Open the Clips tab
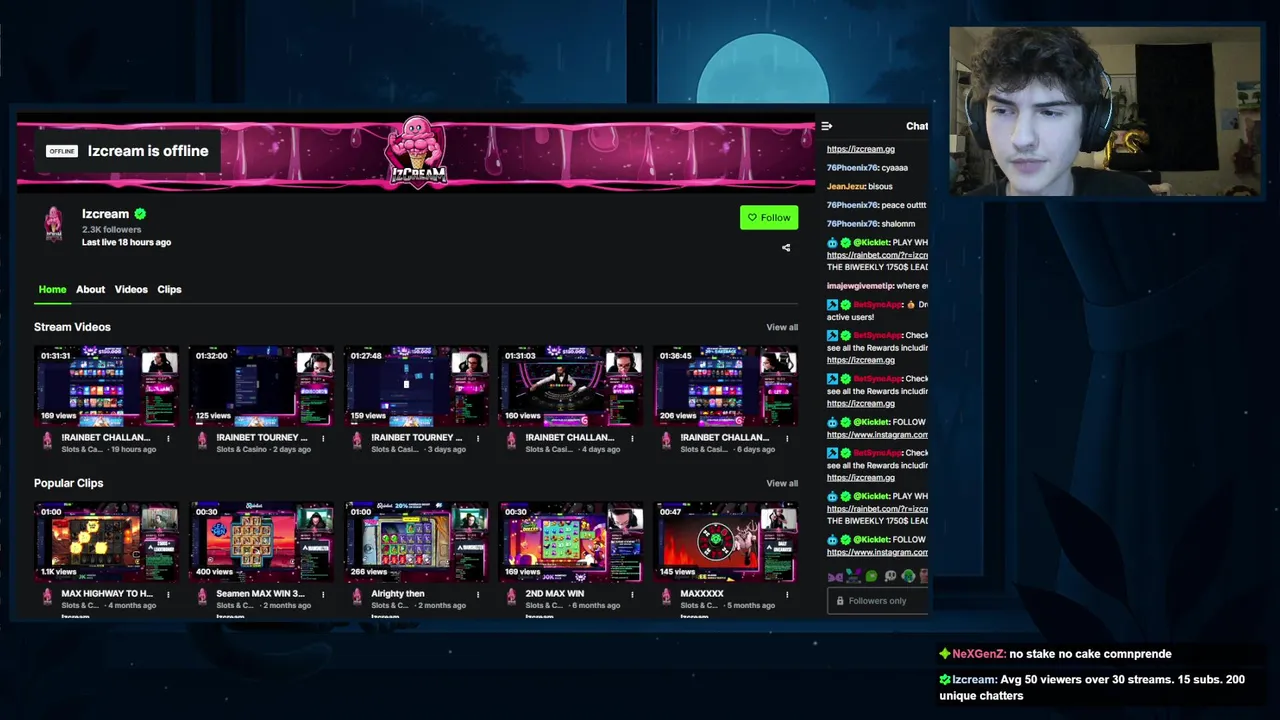This screenshot has height=720, width=1280. point(169,289)
